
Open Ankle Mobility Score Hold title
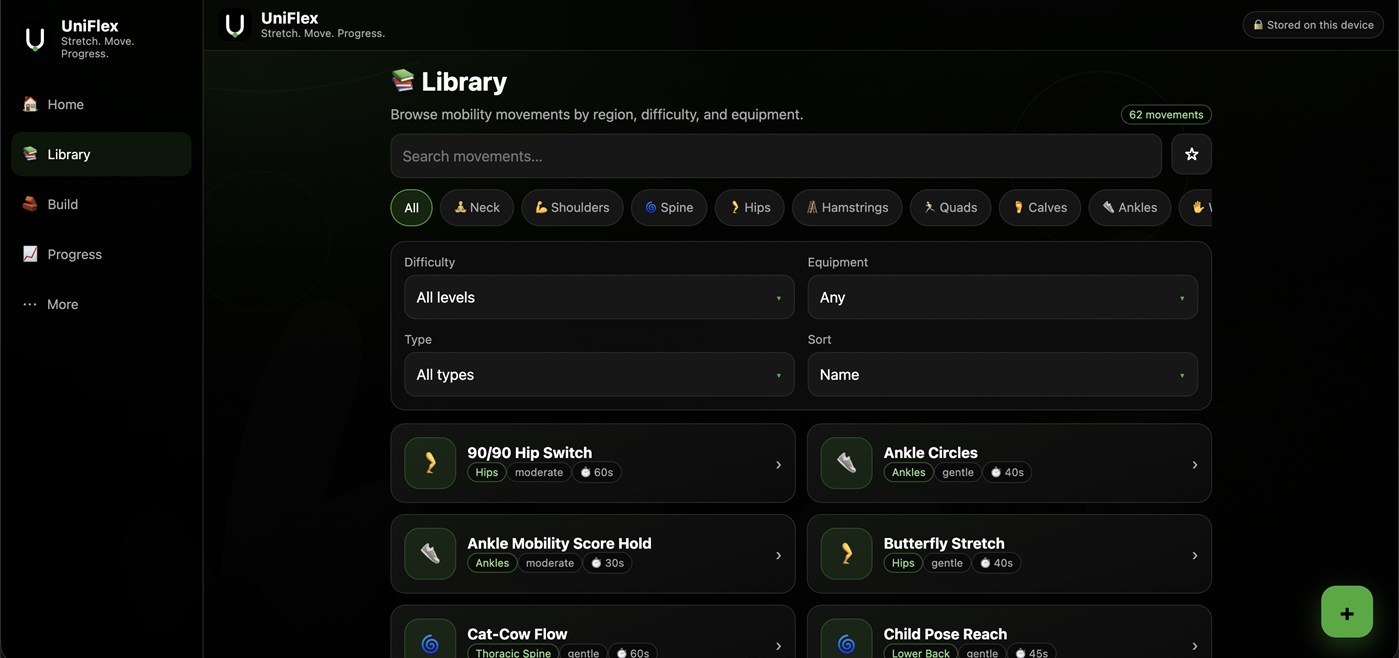(559, 543)
